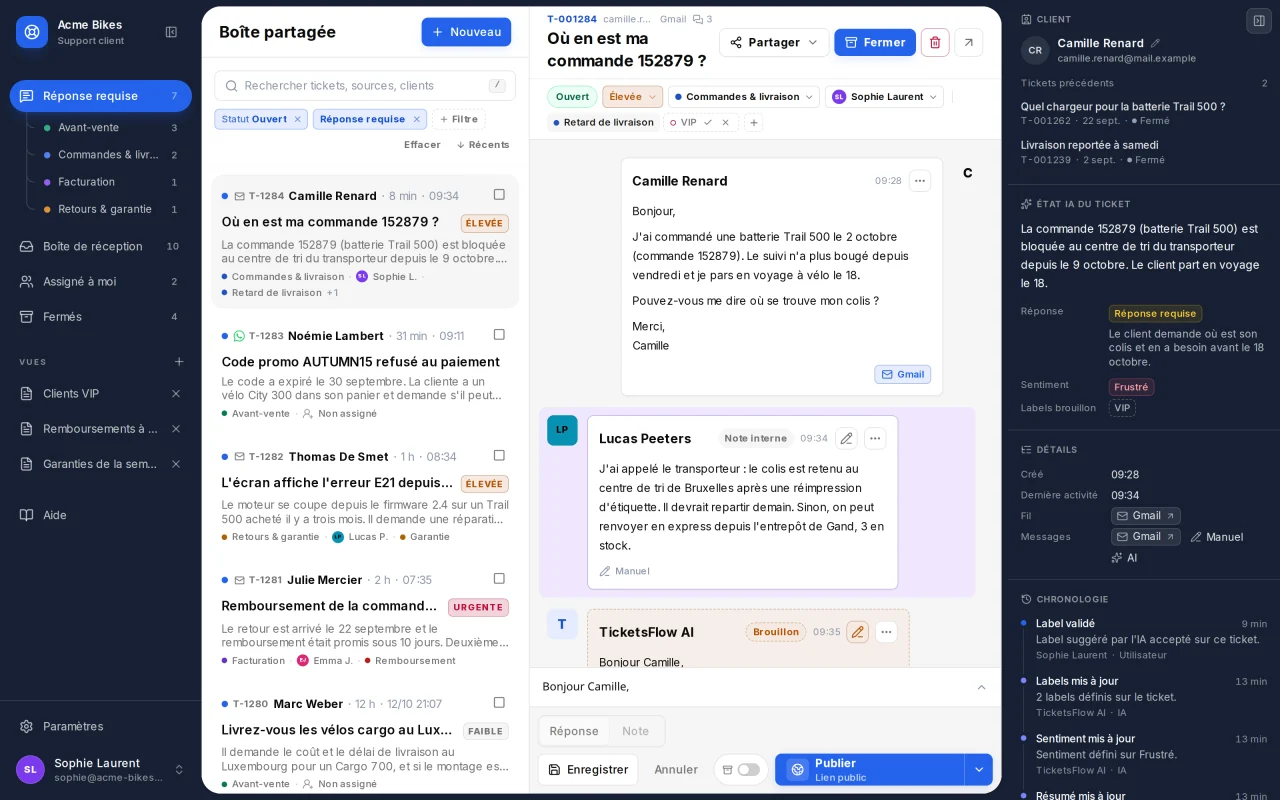Open more options on Camille Renard's message

[x=920, y=181]
